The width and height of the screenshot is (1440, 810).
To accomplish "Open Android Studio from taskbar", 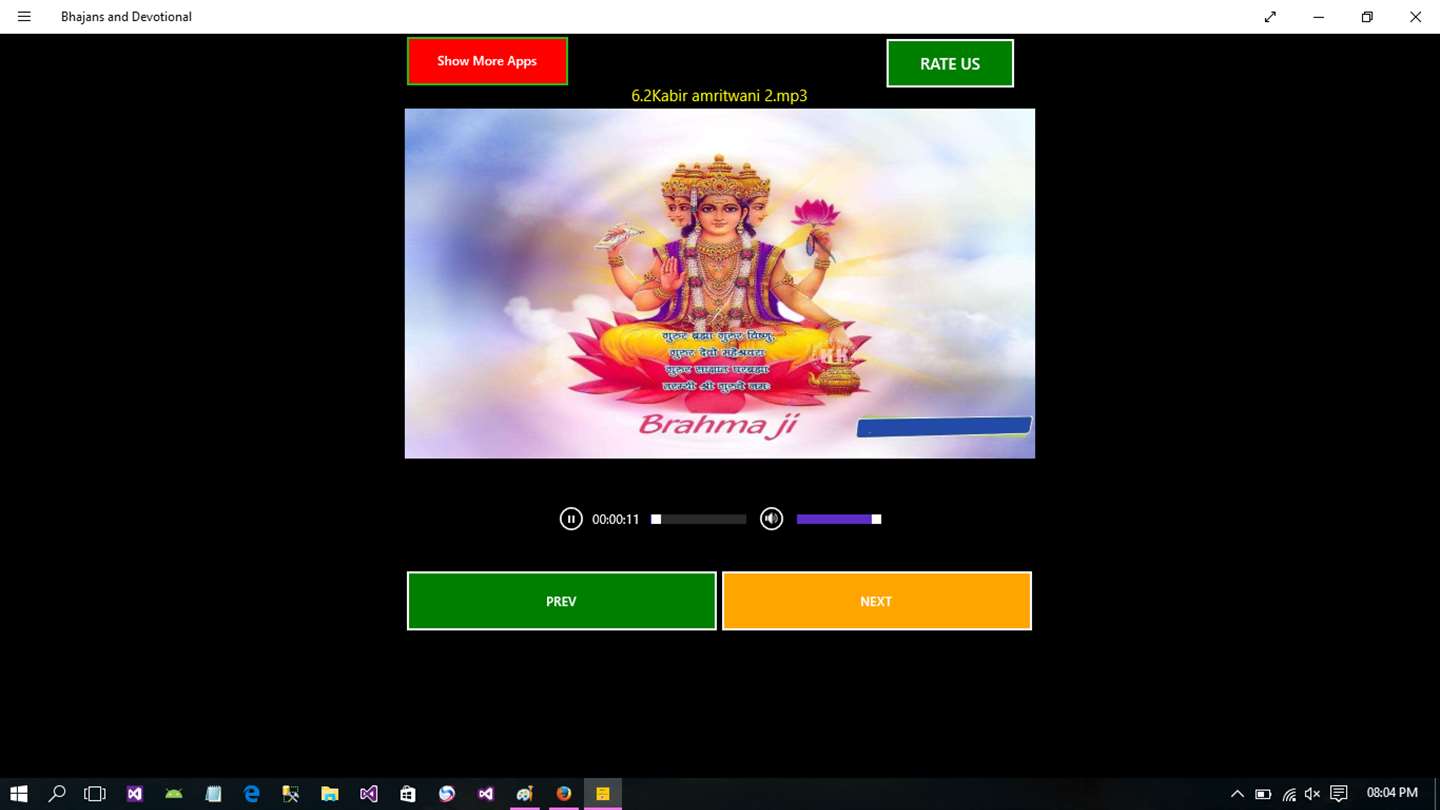I will (174, 794).
